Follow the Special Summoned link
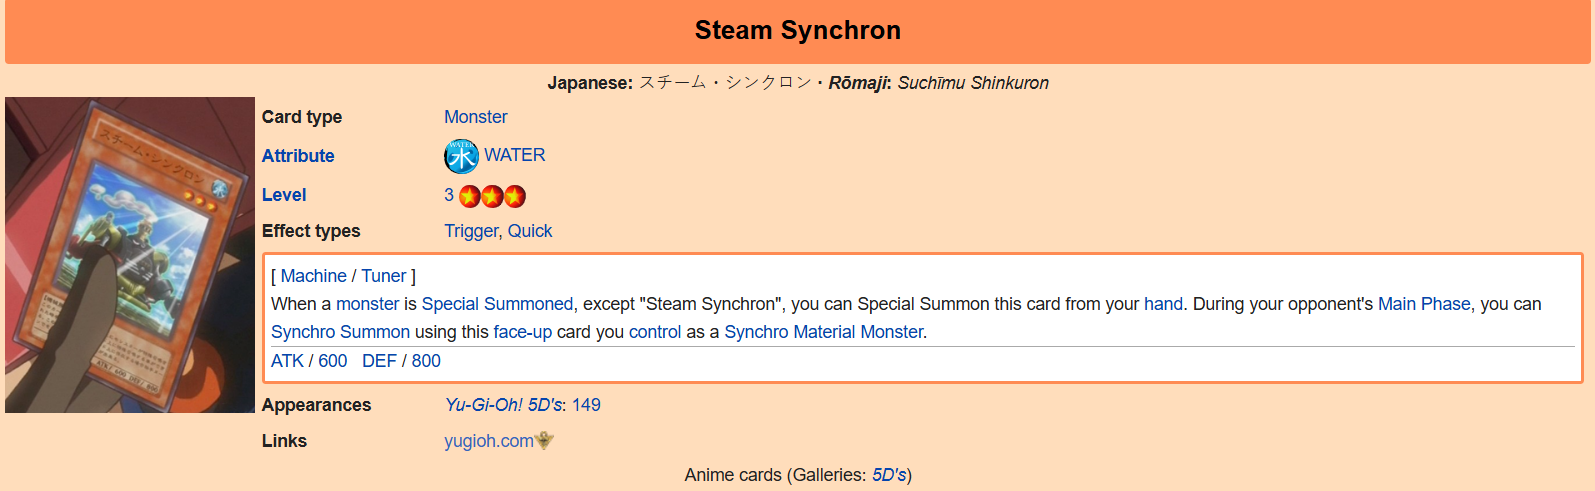This screenshot has height=491, width=1595. click(x=498, y=304)
